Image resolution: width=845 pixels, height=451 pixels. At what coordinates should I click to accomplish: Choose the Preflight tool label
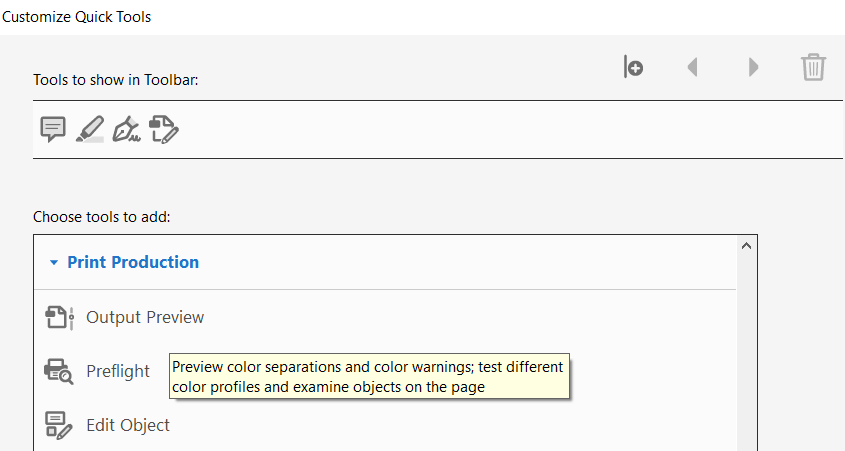pyautogui.click(x=118, y=371)
